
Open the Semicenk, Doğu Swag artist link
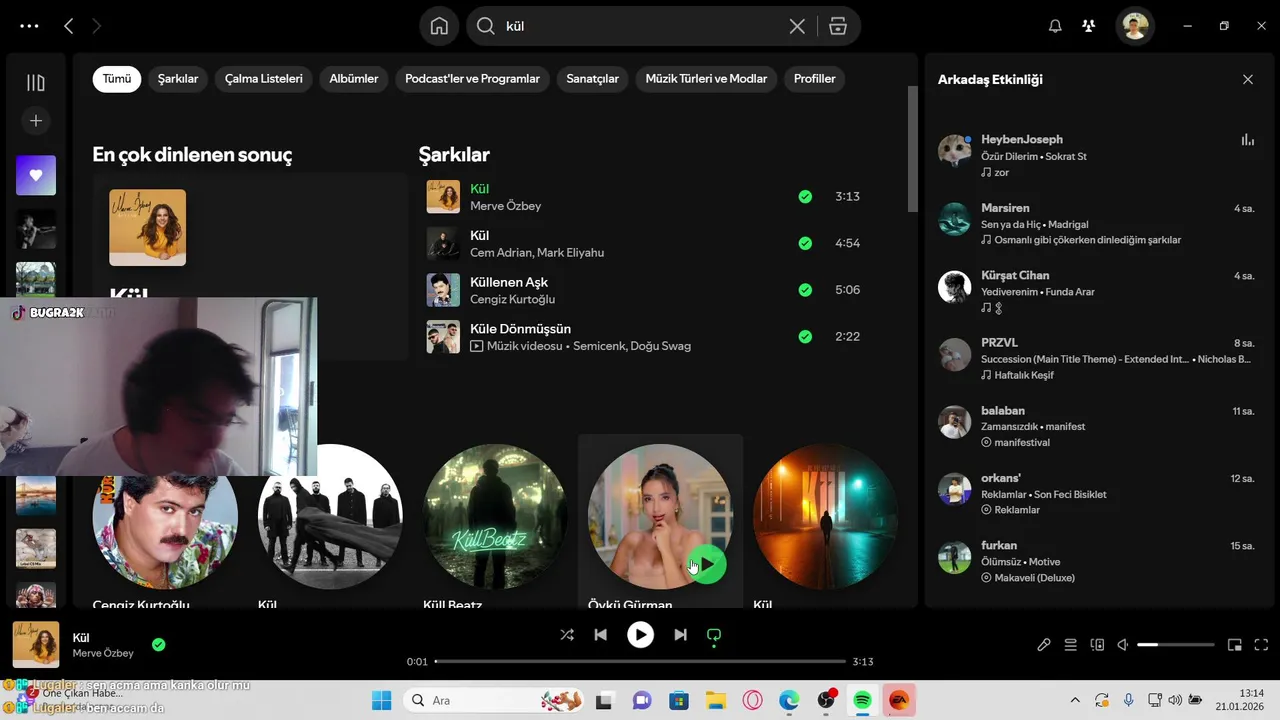coord(632,346)
